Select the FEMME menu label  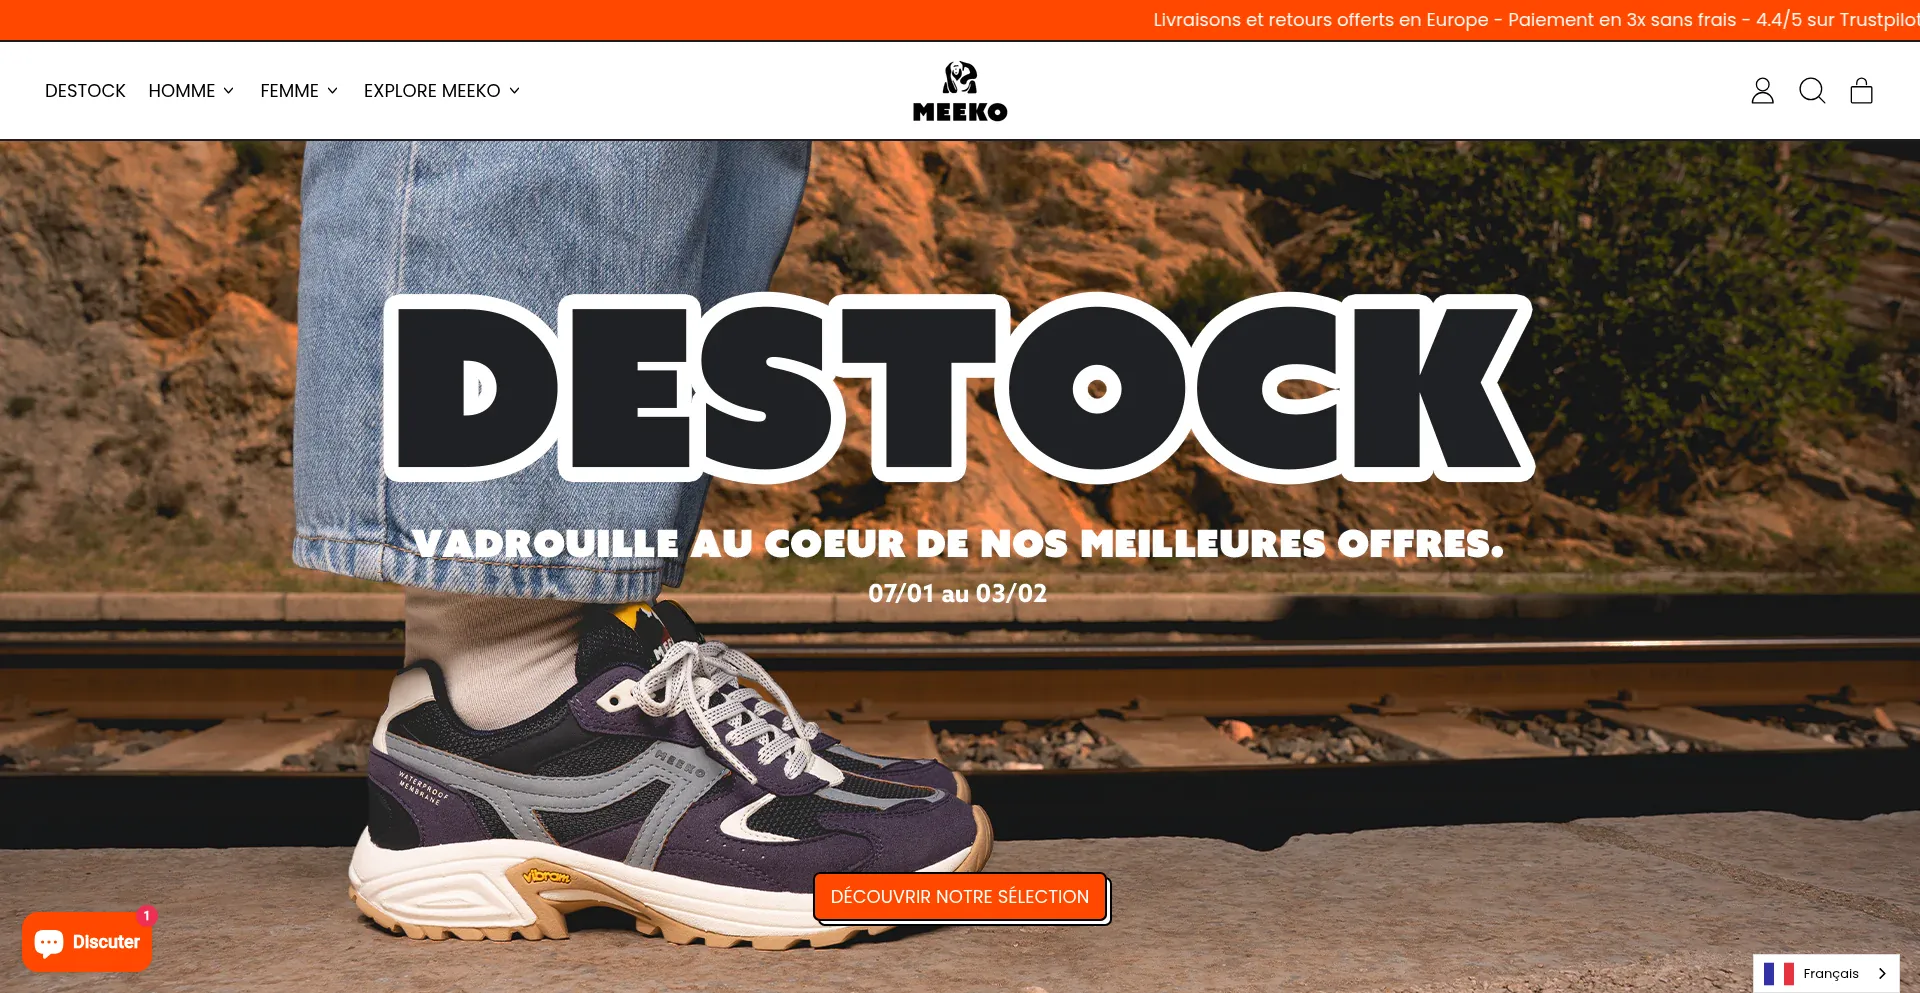pyautogui.click(x=289, y=91)
